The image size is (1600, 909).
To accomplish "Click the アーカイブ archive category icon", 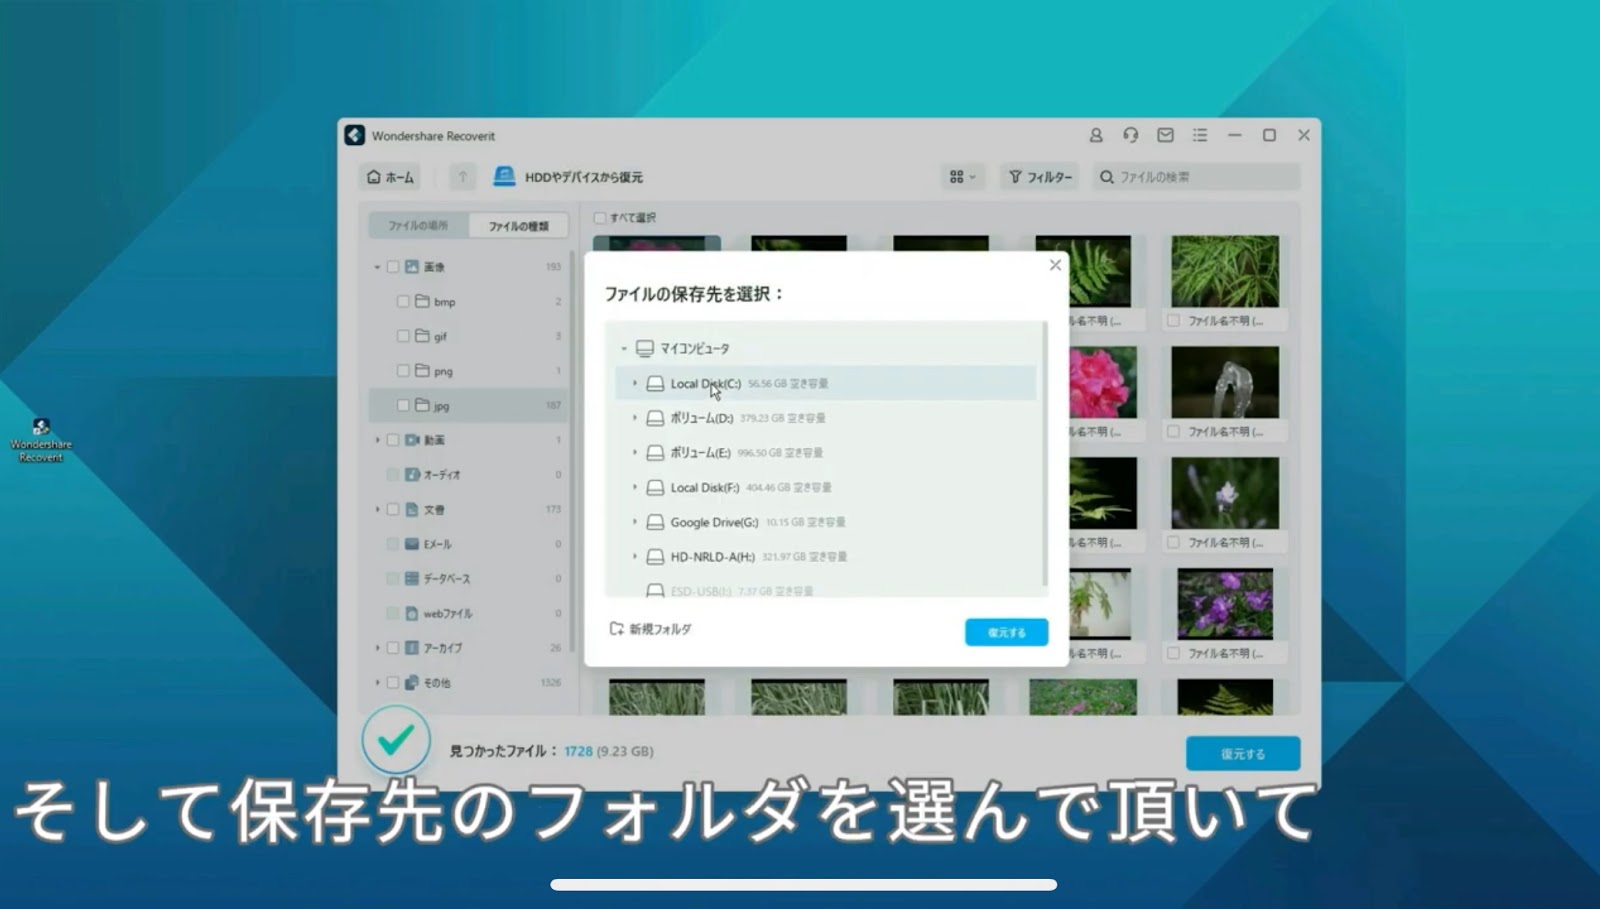I will coord(411,648).
